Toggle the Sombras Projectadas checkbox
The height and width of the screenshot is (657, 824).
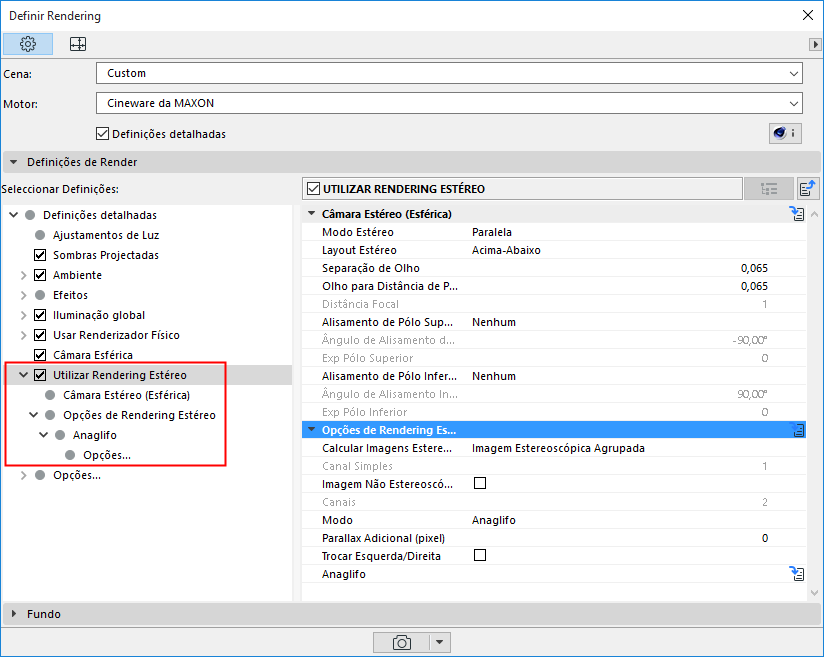pos(40,255)
